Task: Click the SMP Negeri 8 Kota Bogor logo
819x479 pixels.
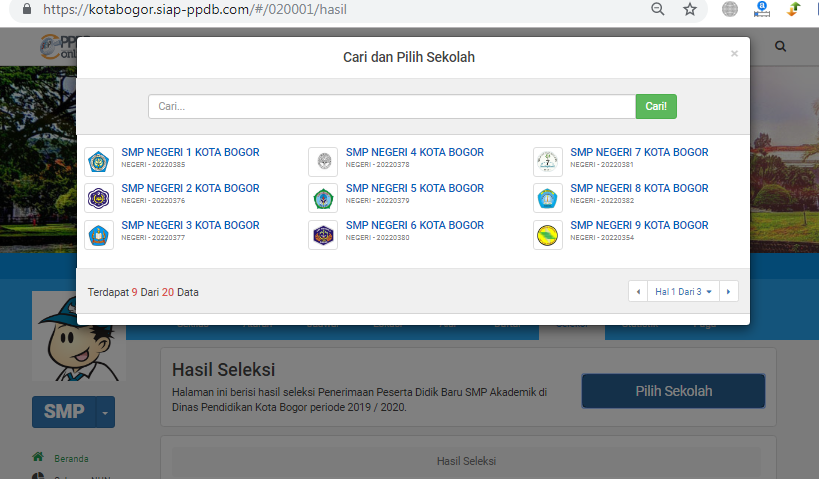Action: click(548, 198)
